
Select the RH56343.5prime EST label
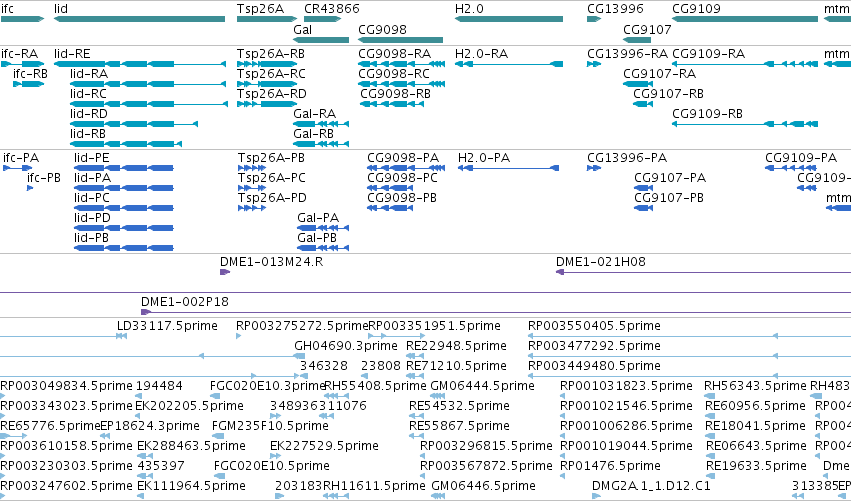click(755, 386)
